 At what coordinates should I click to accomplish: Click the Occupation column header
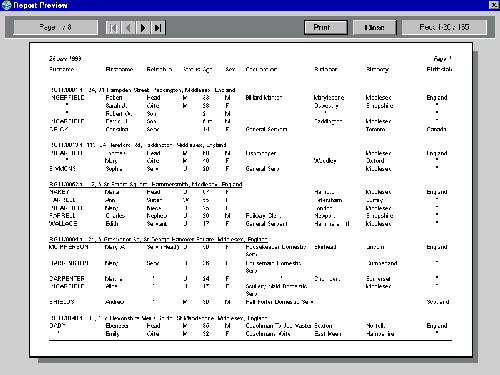[261, 69]
